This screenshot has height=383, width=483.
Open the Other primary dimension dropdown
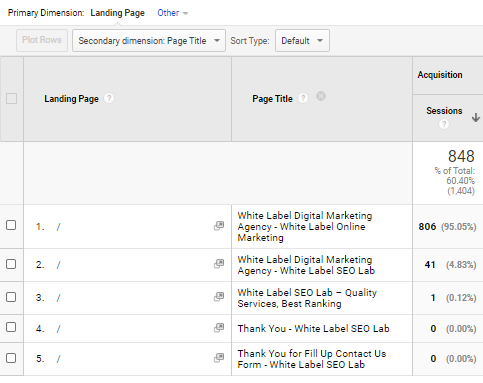pos(172,13)
